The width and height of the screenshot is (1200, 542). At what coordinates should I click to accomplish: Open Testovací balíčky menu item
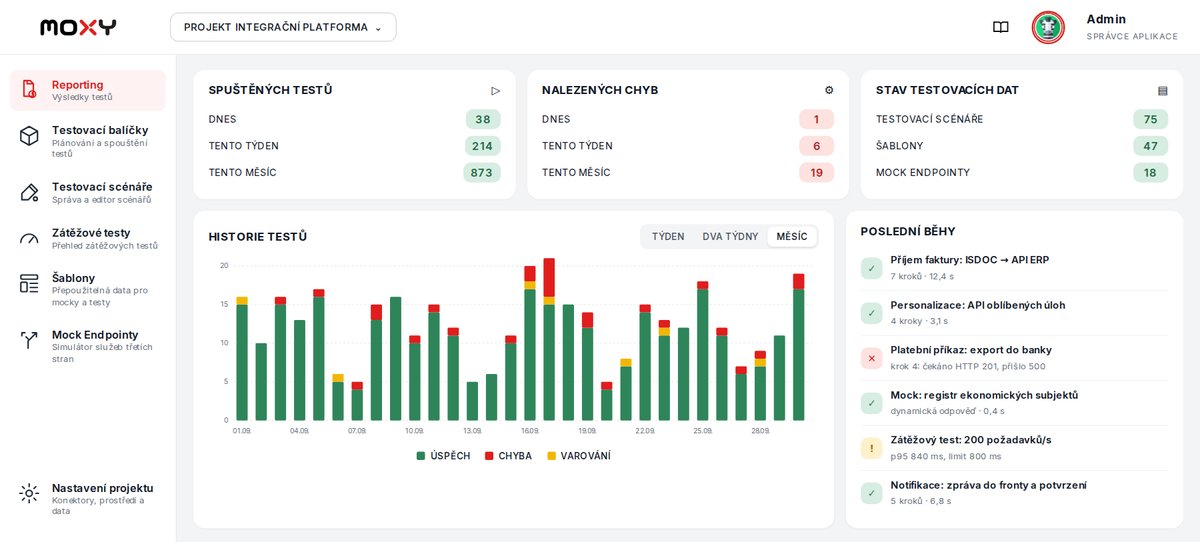click(88, 141)
